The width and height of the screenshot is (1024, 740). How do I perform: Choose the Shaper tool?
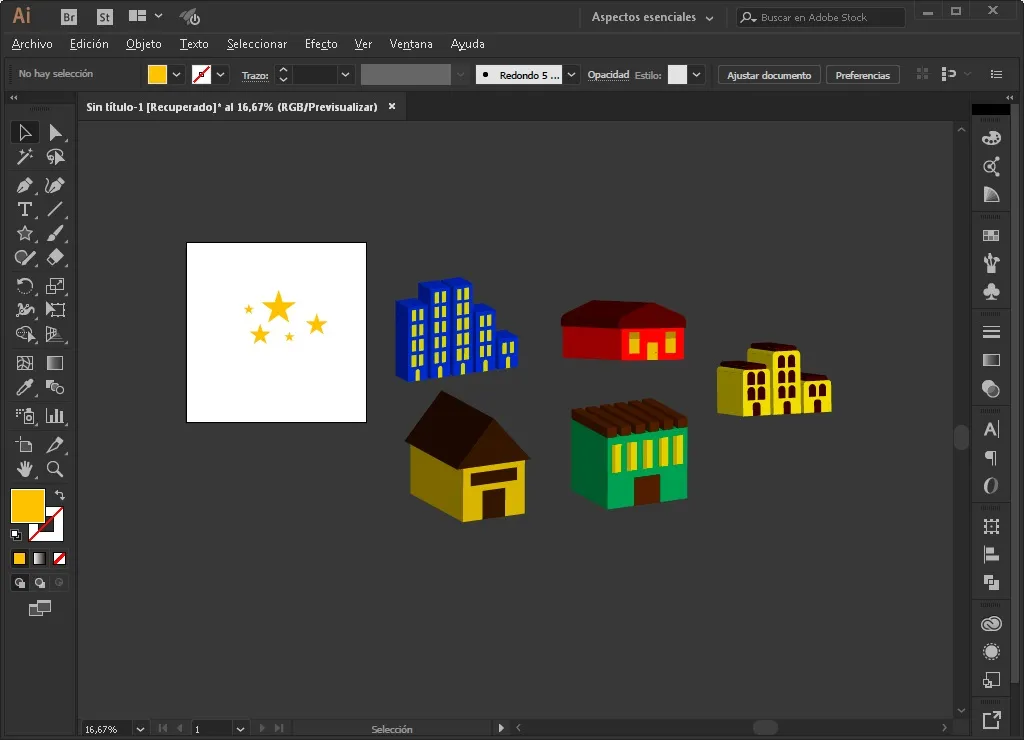[25, 257]
